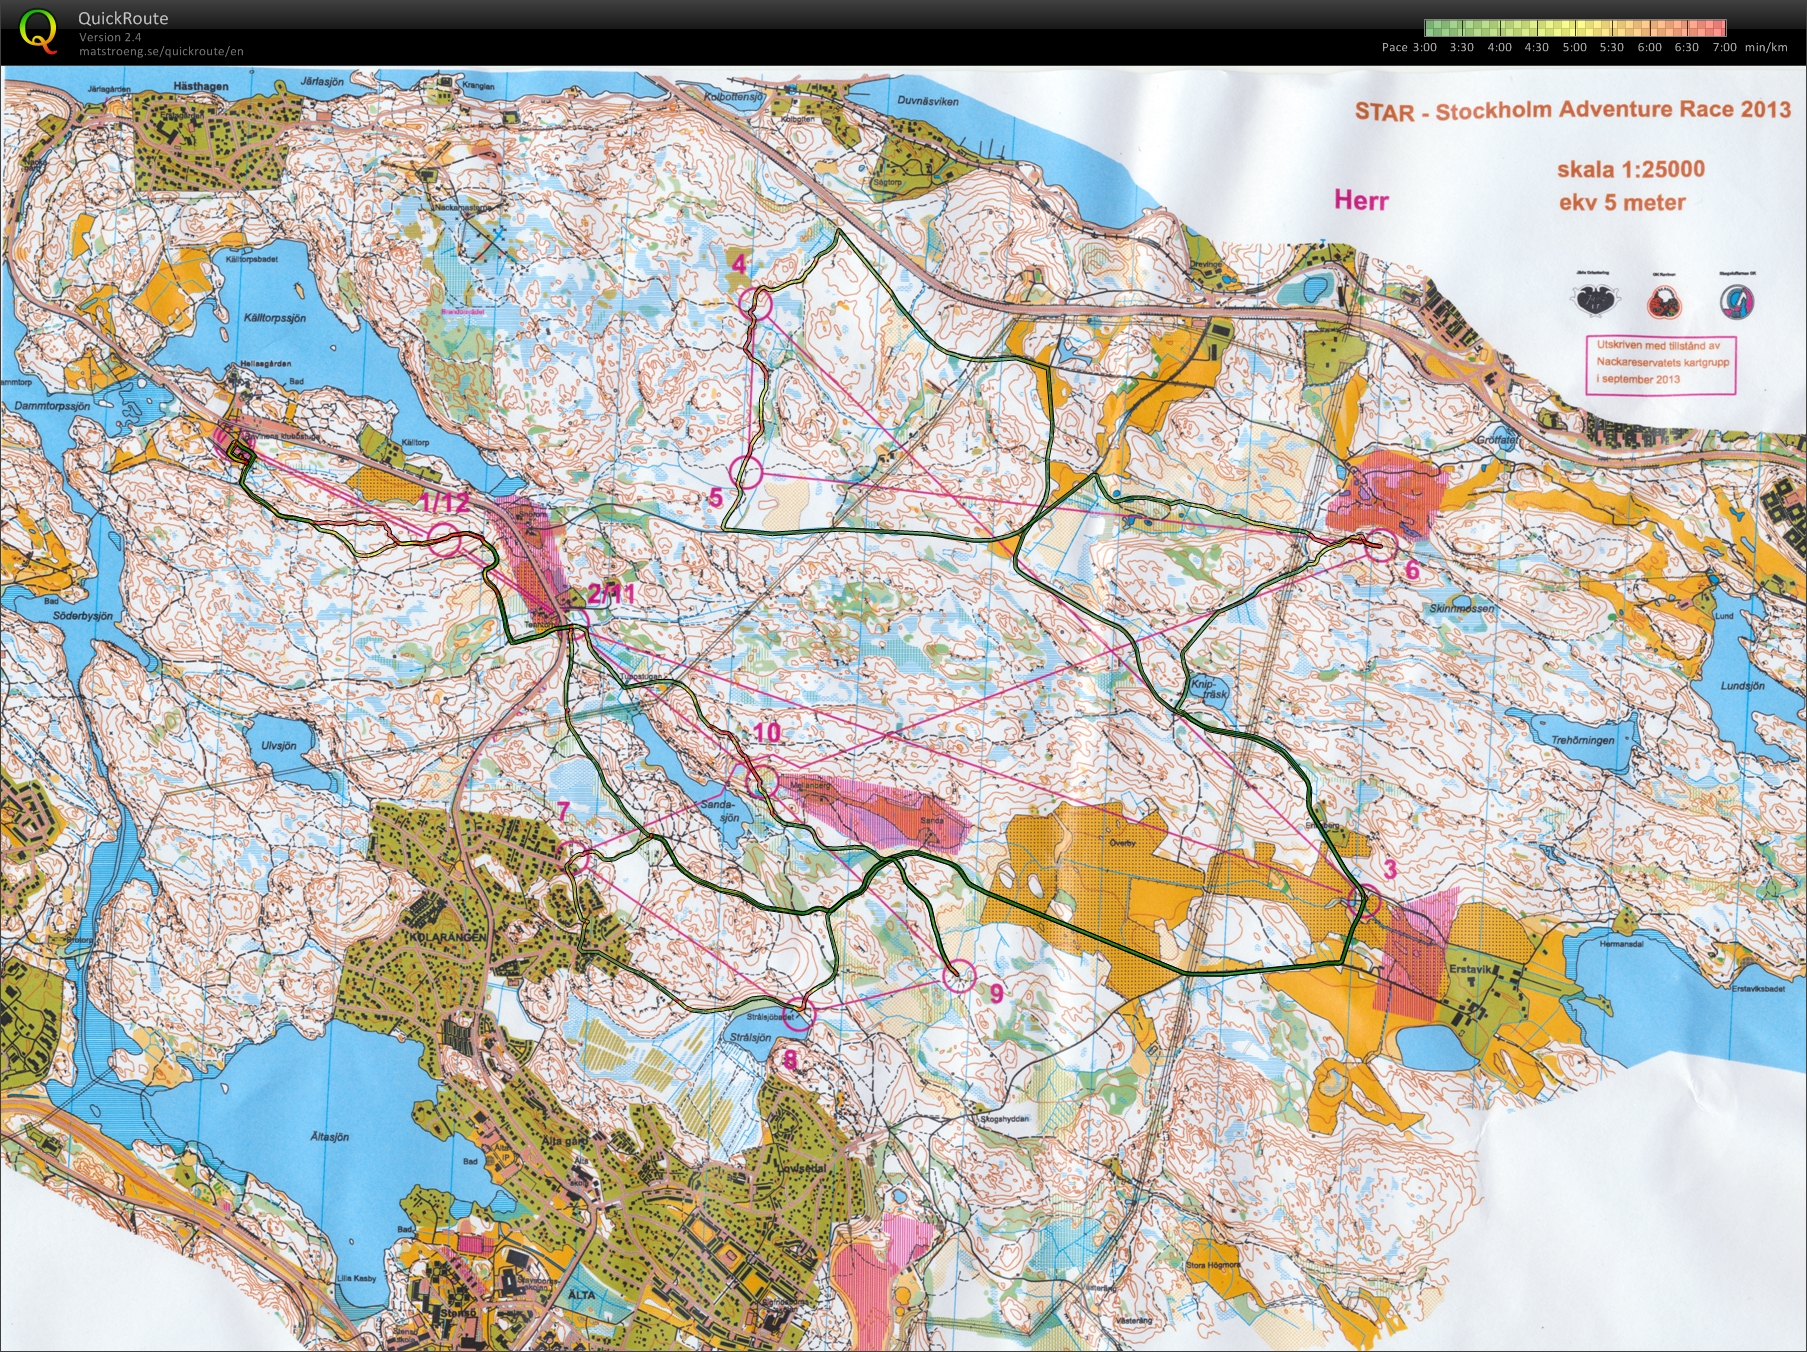
Task: Click the 'Lundsjön' lake label
Action: tap(1743, 686)
